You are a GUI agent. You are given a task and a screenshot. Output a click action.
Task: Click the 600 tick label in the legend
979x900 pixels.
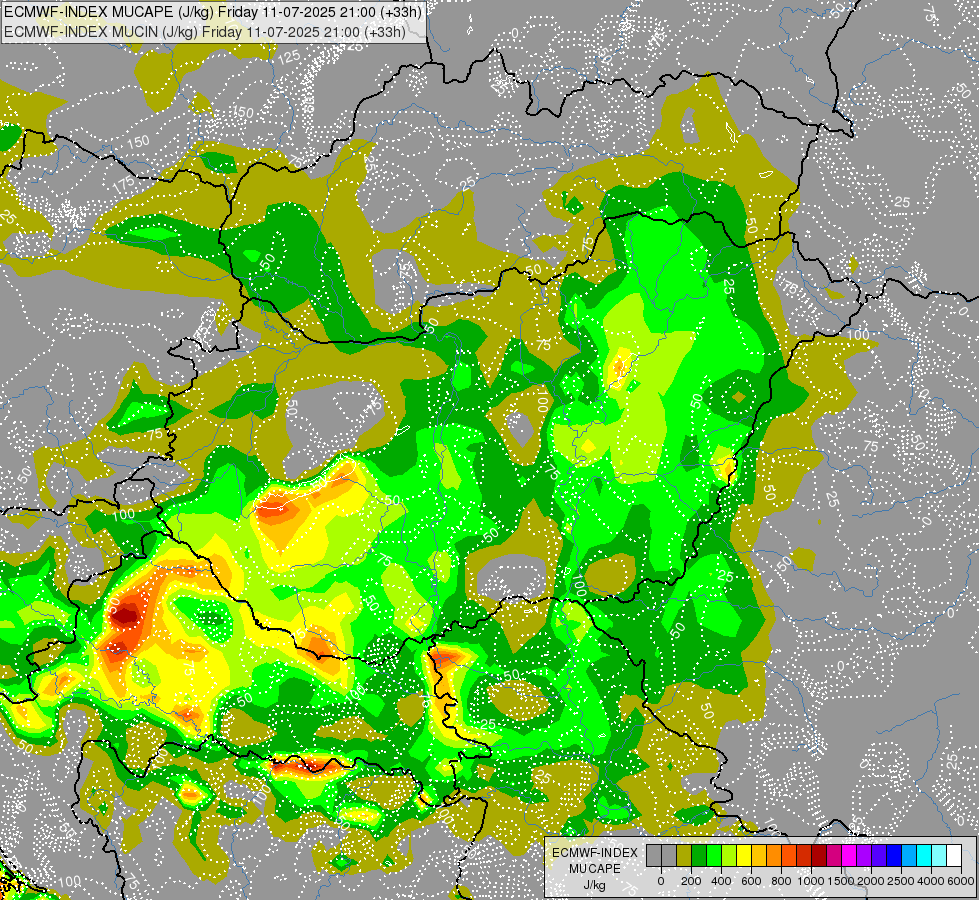point(751,881)
